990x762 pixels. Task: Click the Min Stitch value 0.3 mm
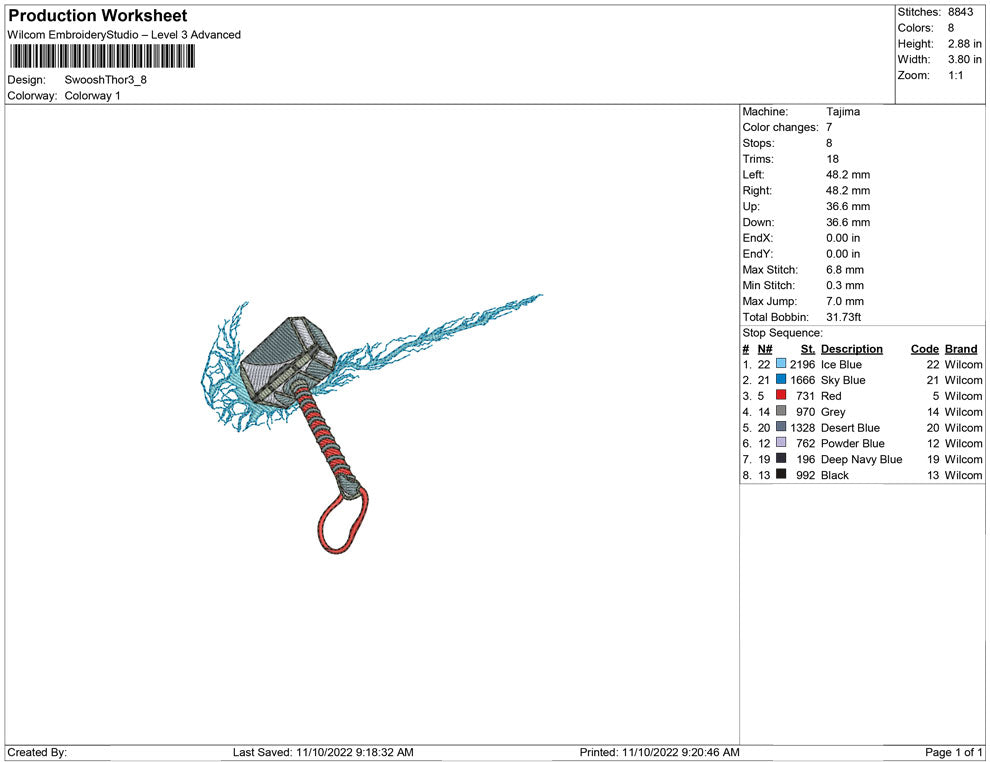(845, 285)
